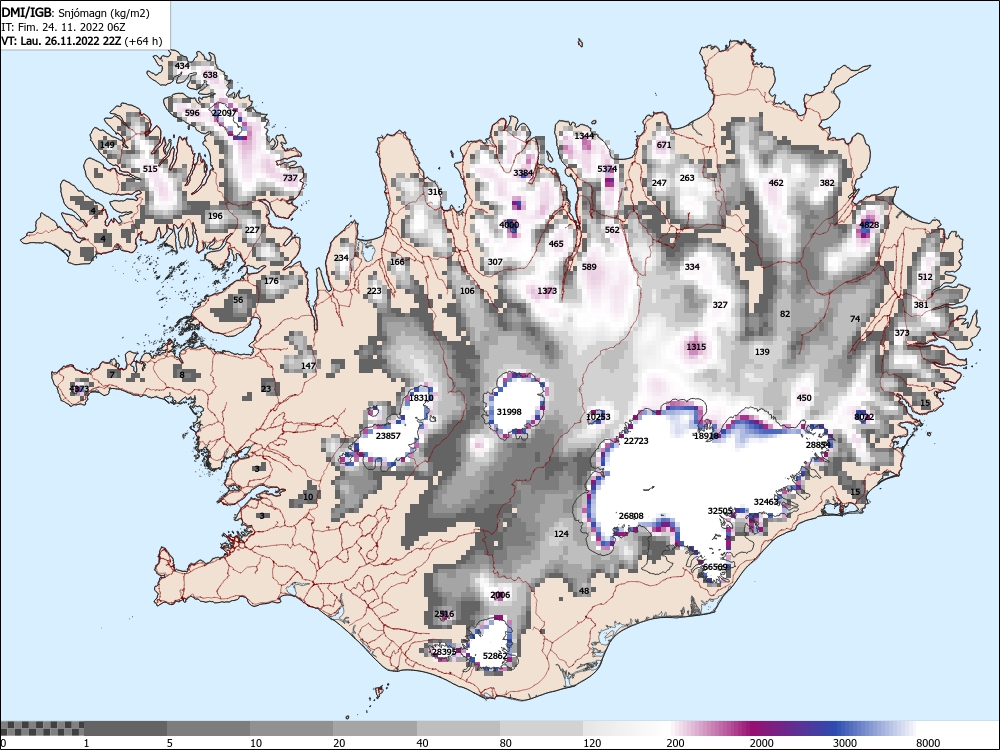Click the forecast offset text '(+64 h)'
Screen dimensions: 1000x750
(143, 41)
